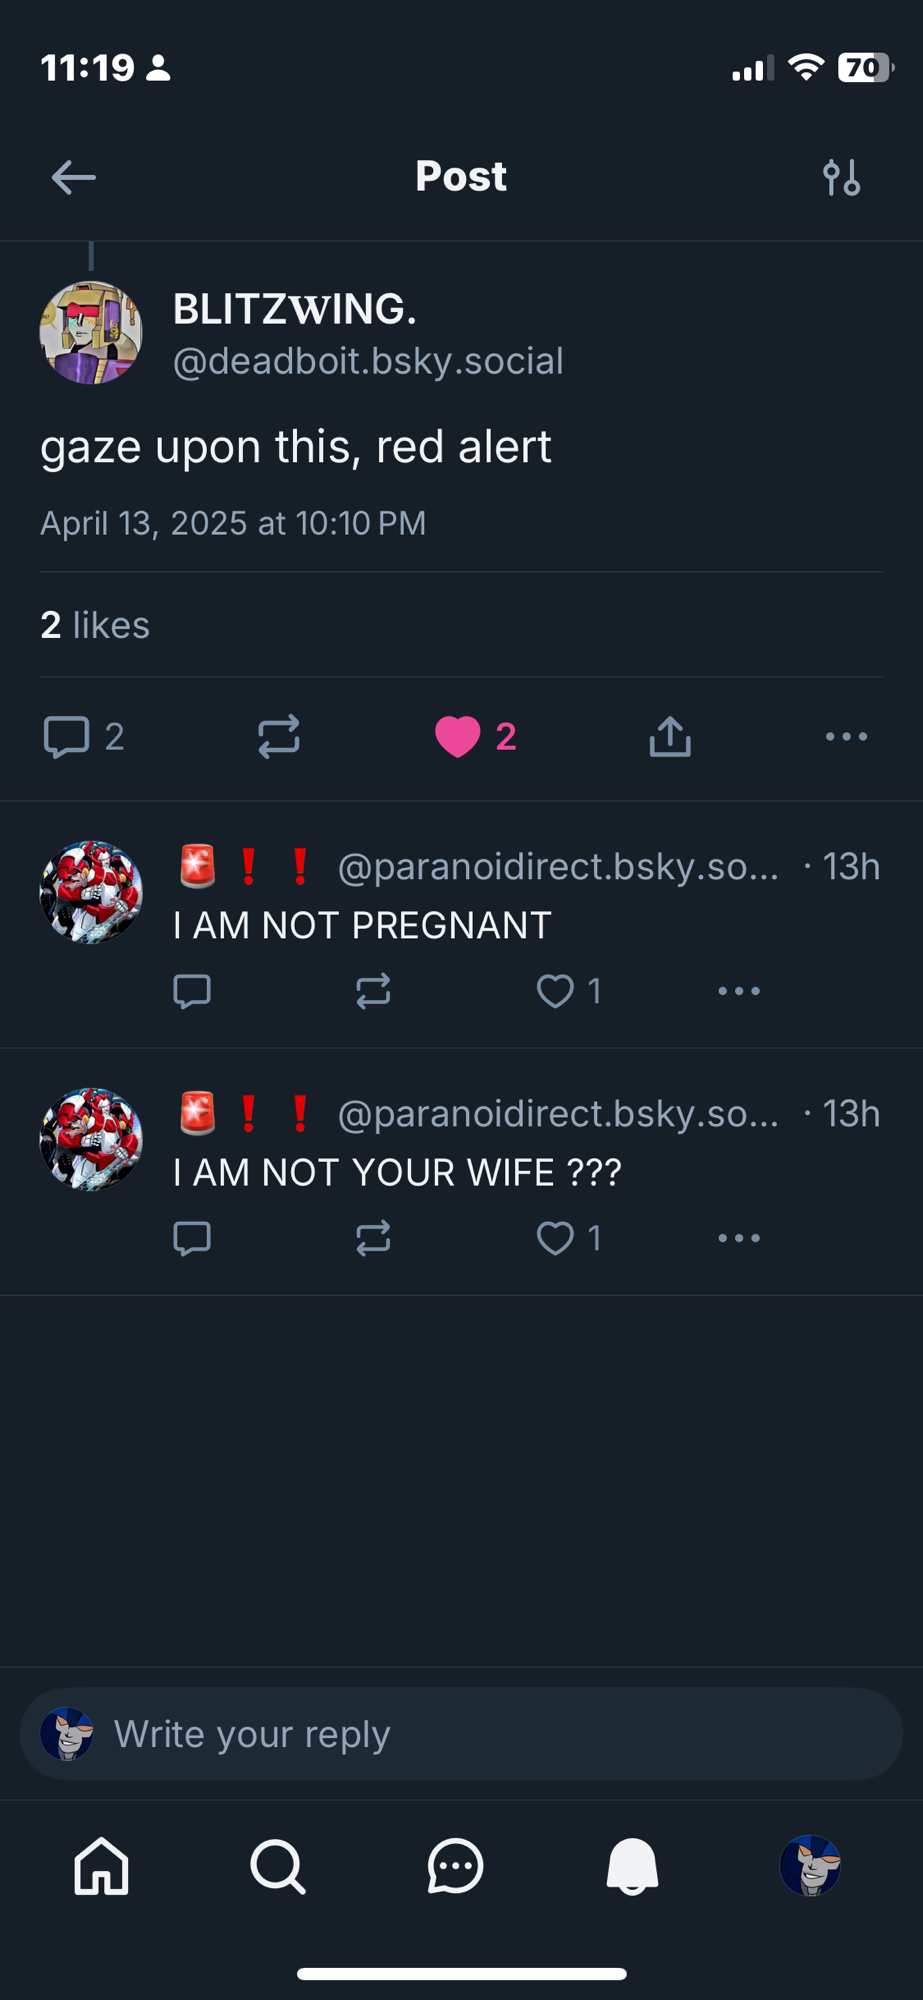
Task: Tap the 'Write your reply' field
Action: pyautogui.click(x=460, y=1734)
